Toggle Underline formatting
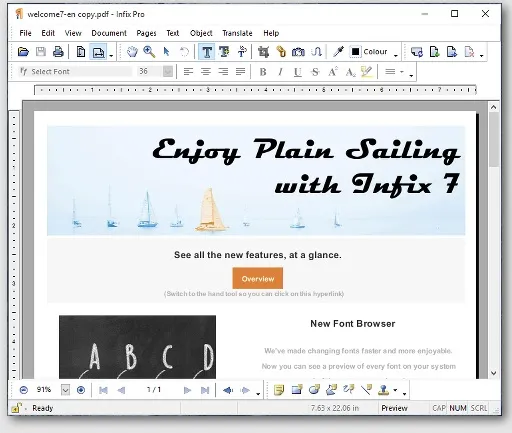This screenshot has width=512, height=433. 298,72
